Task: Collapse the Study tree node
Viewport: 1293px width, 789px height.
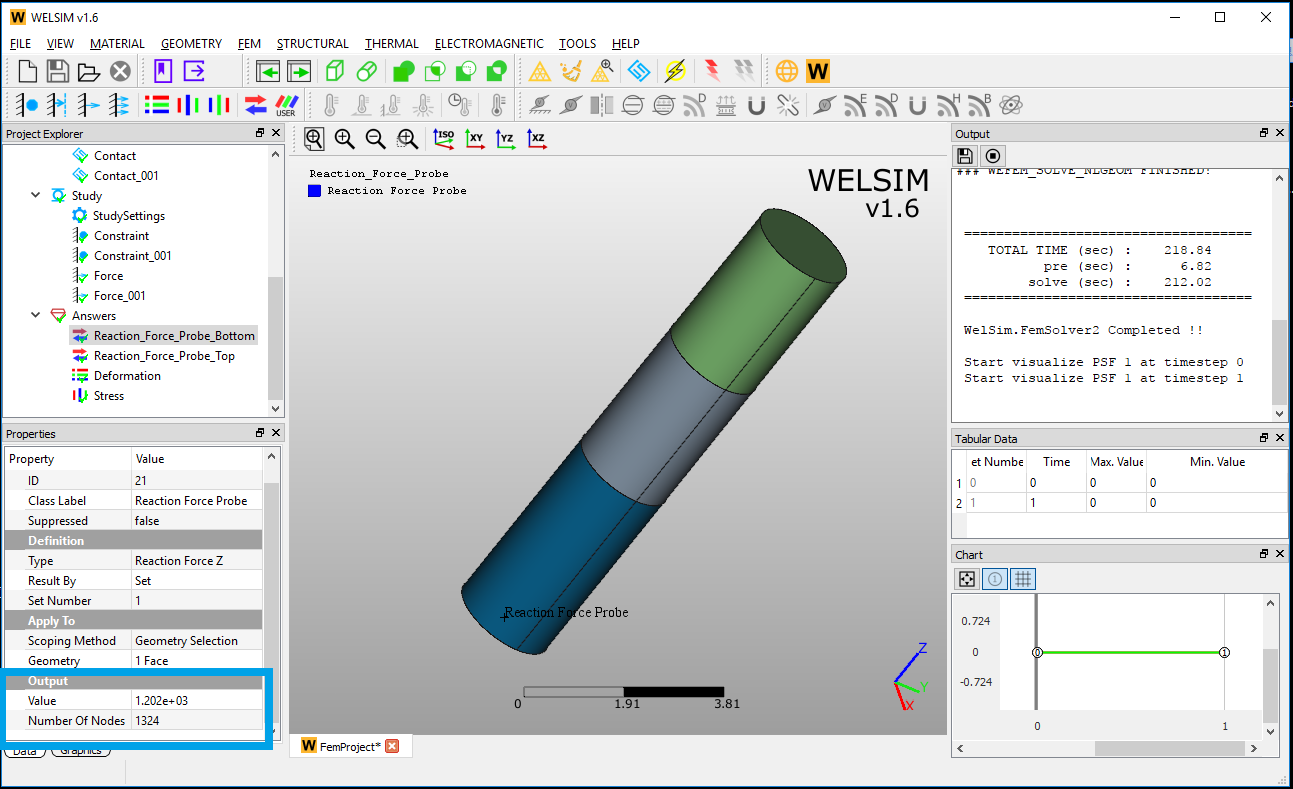Action: (37, 195)
